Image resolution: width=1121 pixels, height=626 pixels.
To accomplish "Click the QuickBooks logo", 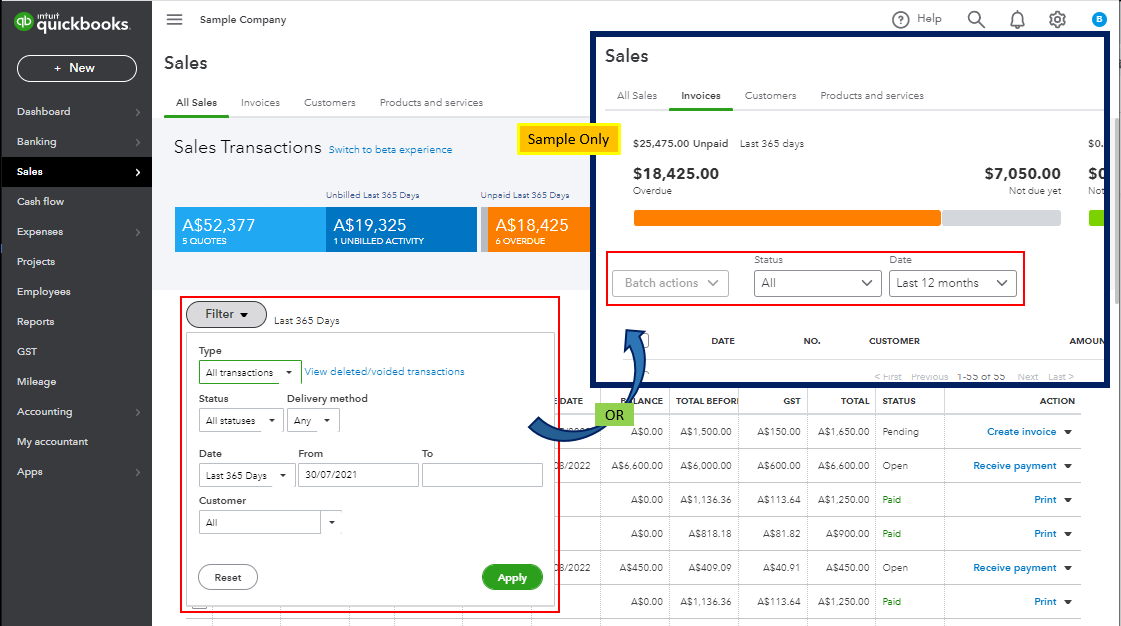I will point(72,22).
